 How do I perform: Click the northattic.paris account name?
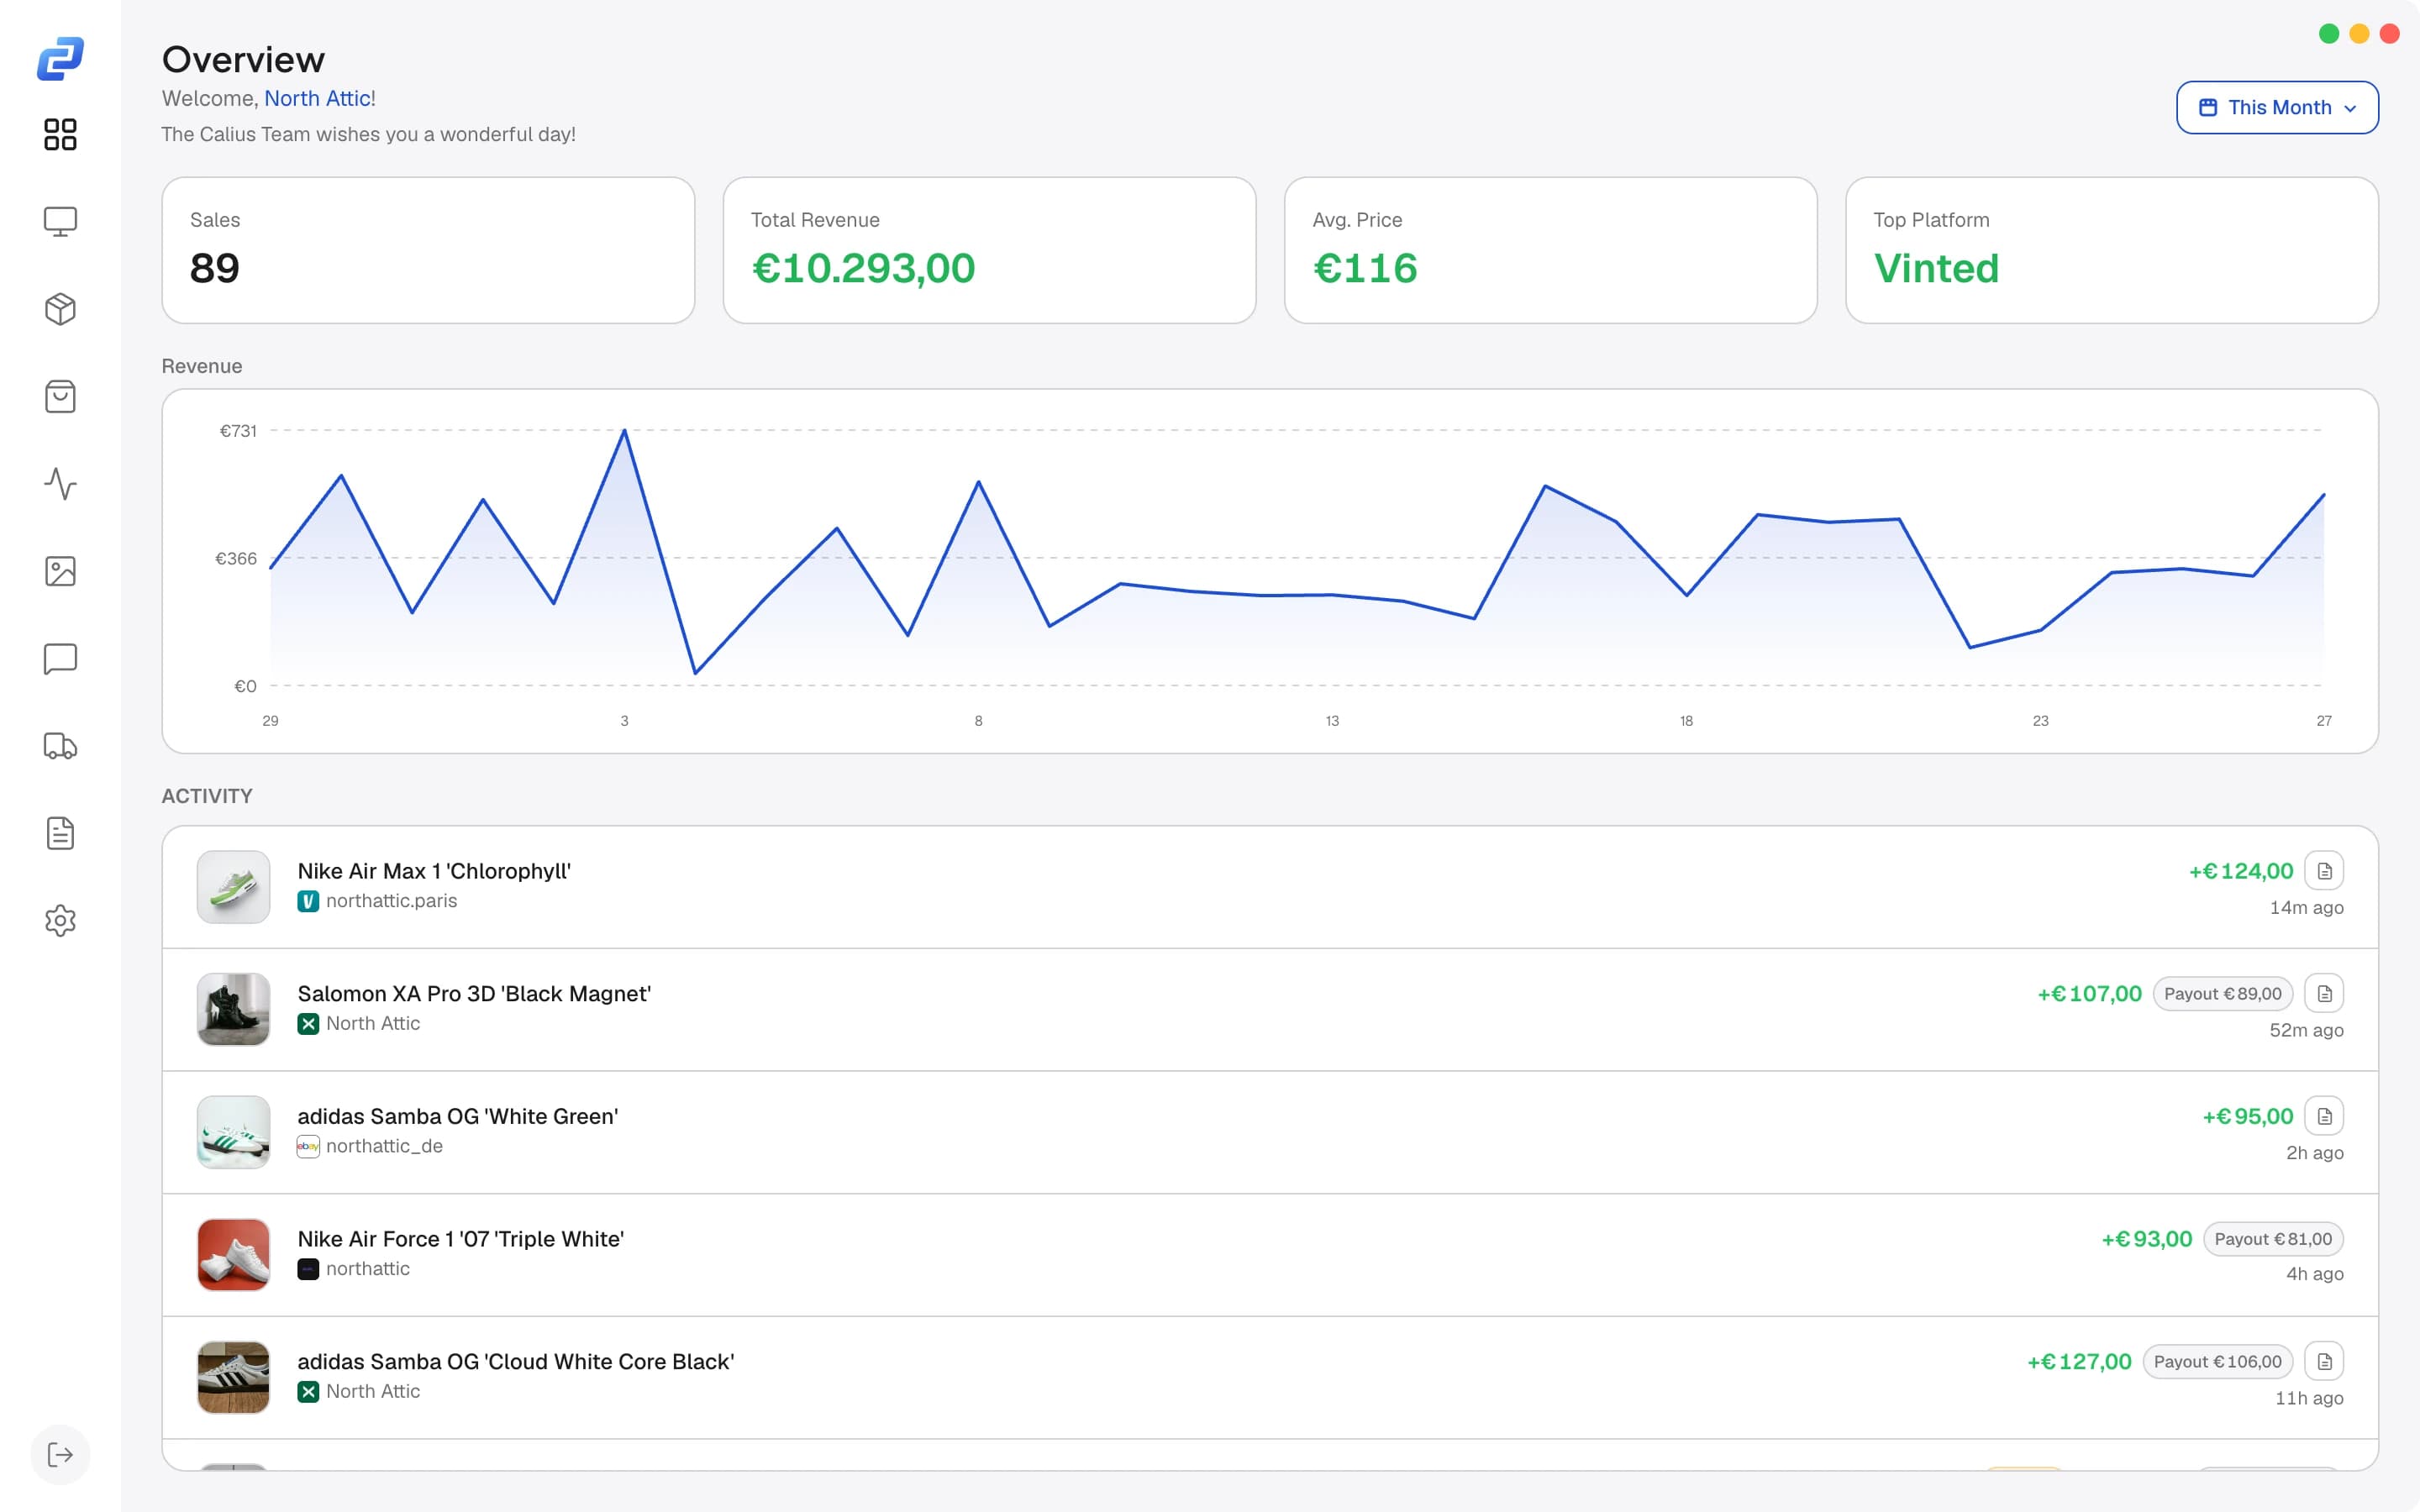[x=391, y=901]
